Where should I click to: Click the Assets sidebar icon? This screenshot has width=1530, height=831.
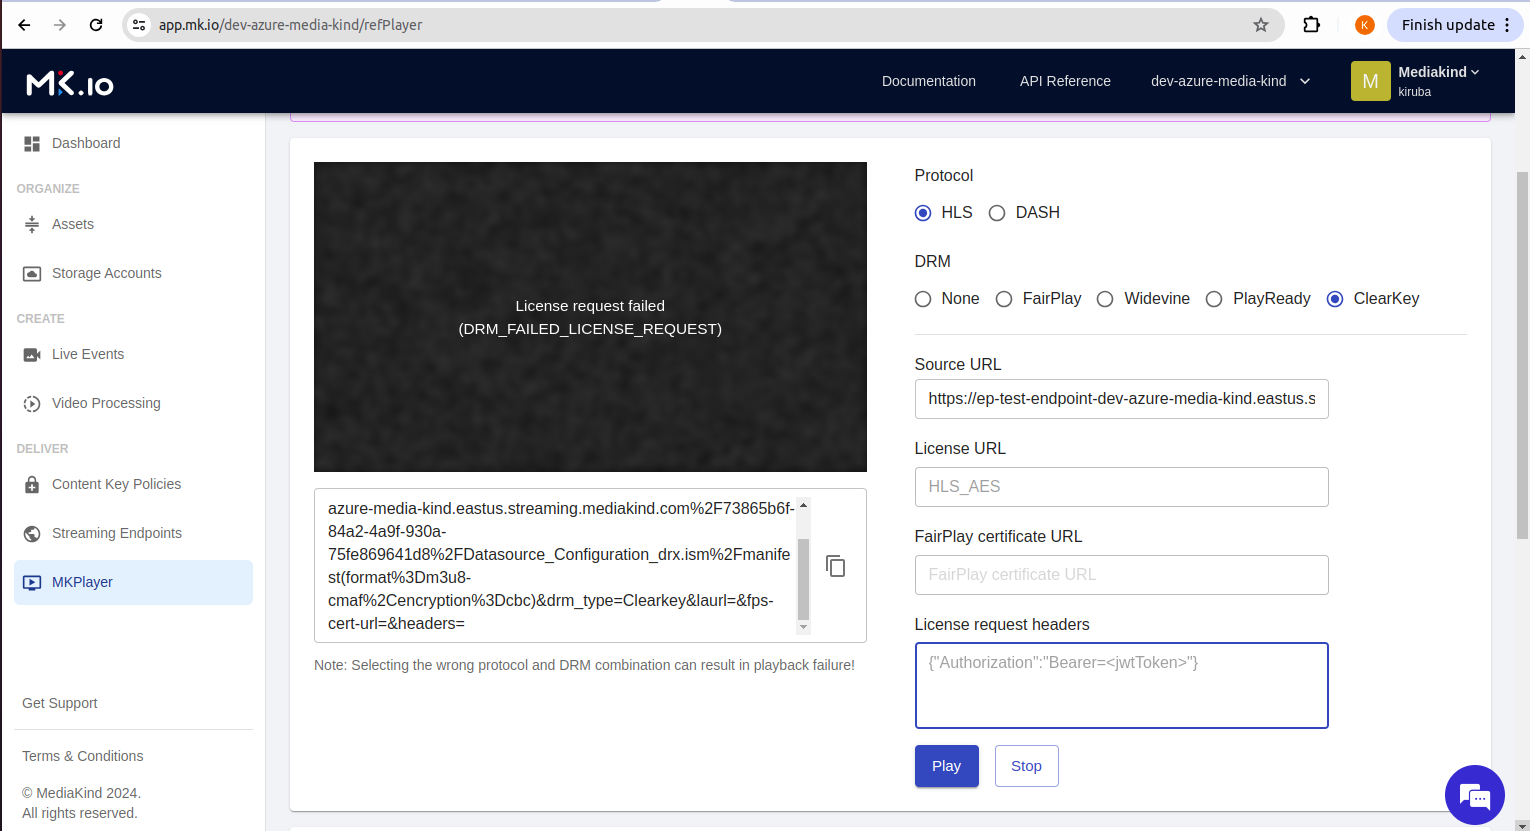pos(32,225)
